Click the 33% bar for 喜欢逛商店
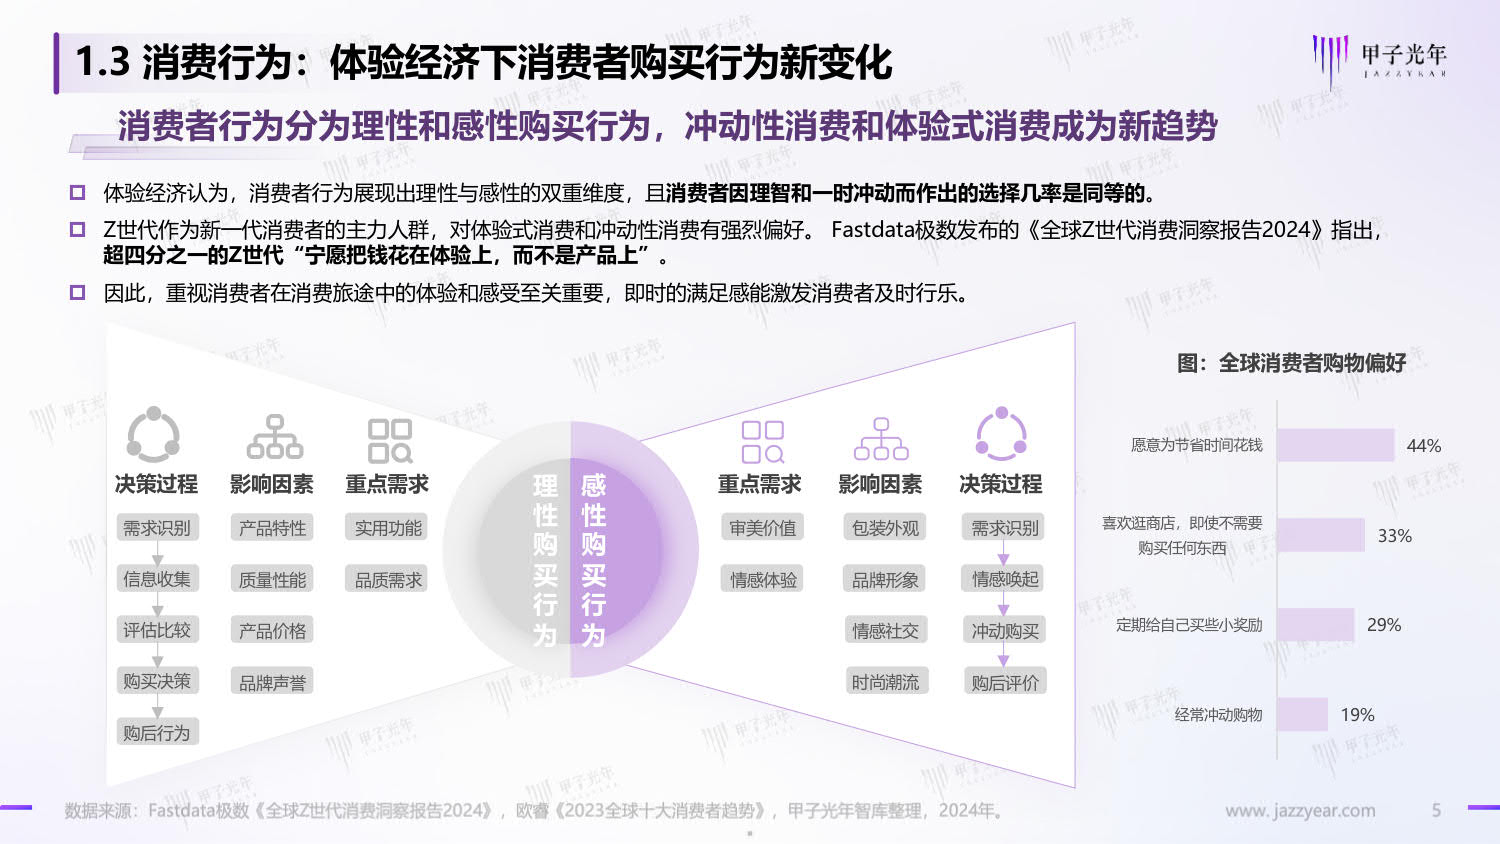 tap(1321, 535)
